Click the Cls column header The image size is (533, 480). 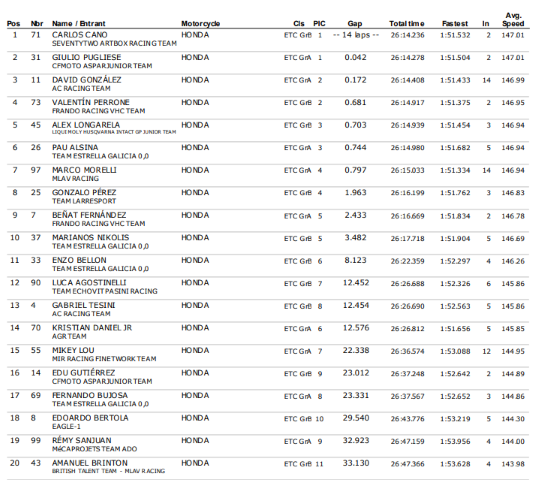coord(299,23)
